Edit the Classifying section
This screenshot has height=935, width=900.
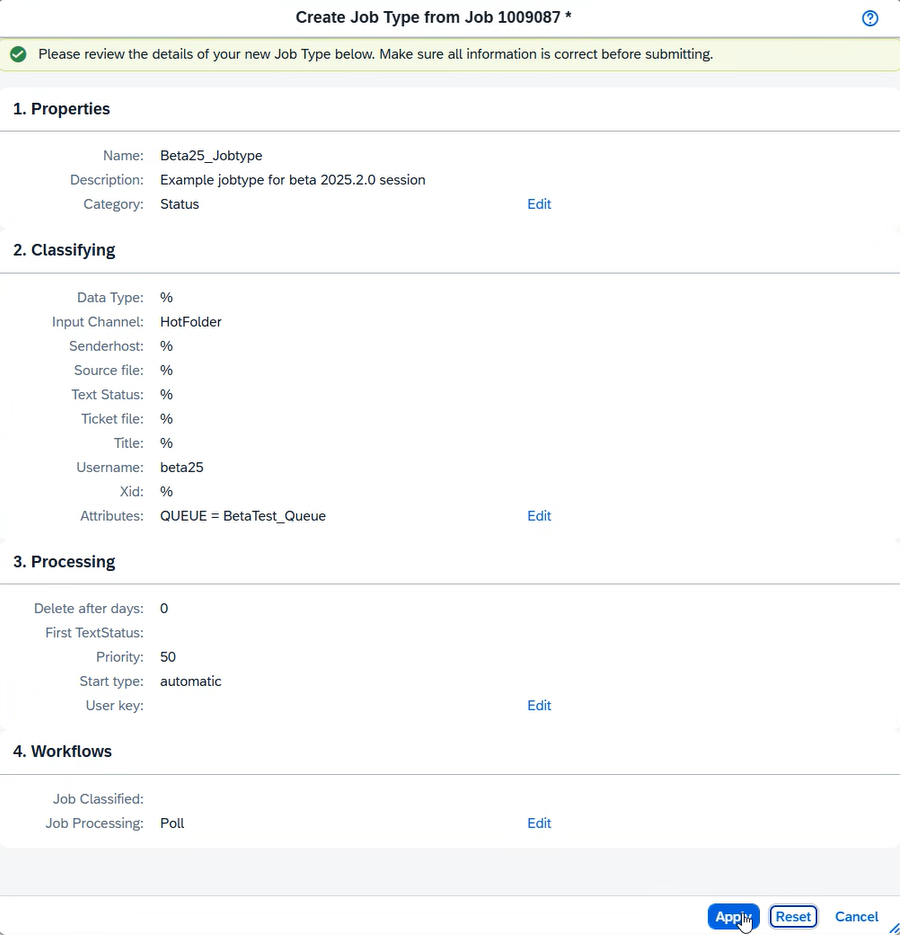point(539,516)
